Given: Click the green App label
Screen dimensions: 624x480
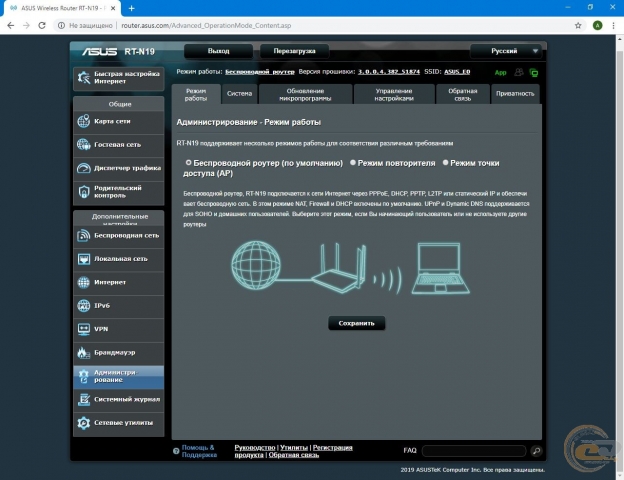Looking at the screenshot, I should tap(501, 72).
